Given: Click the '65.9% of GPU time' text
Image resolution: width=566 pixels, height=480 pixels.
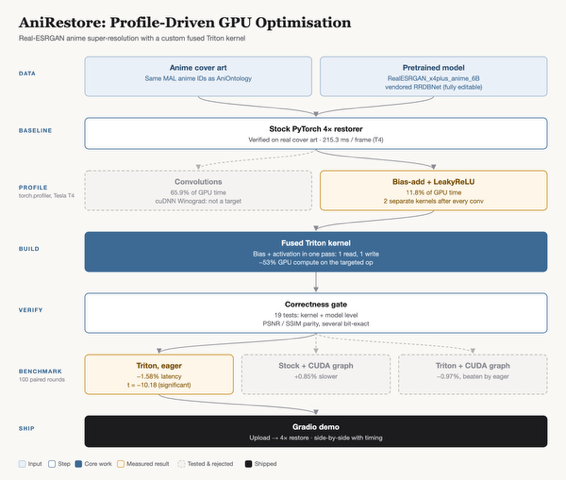Looking at the screenshot, I should click(198, 192).
